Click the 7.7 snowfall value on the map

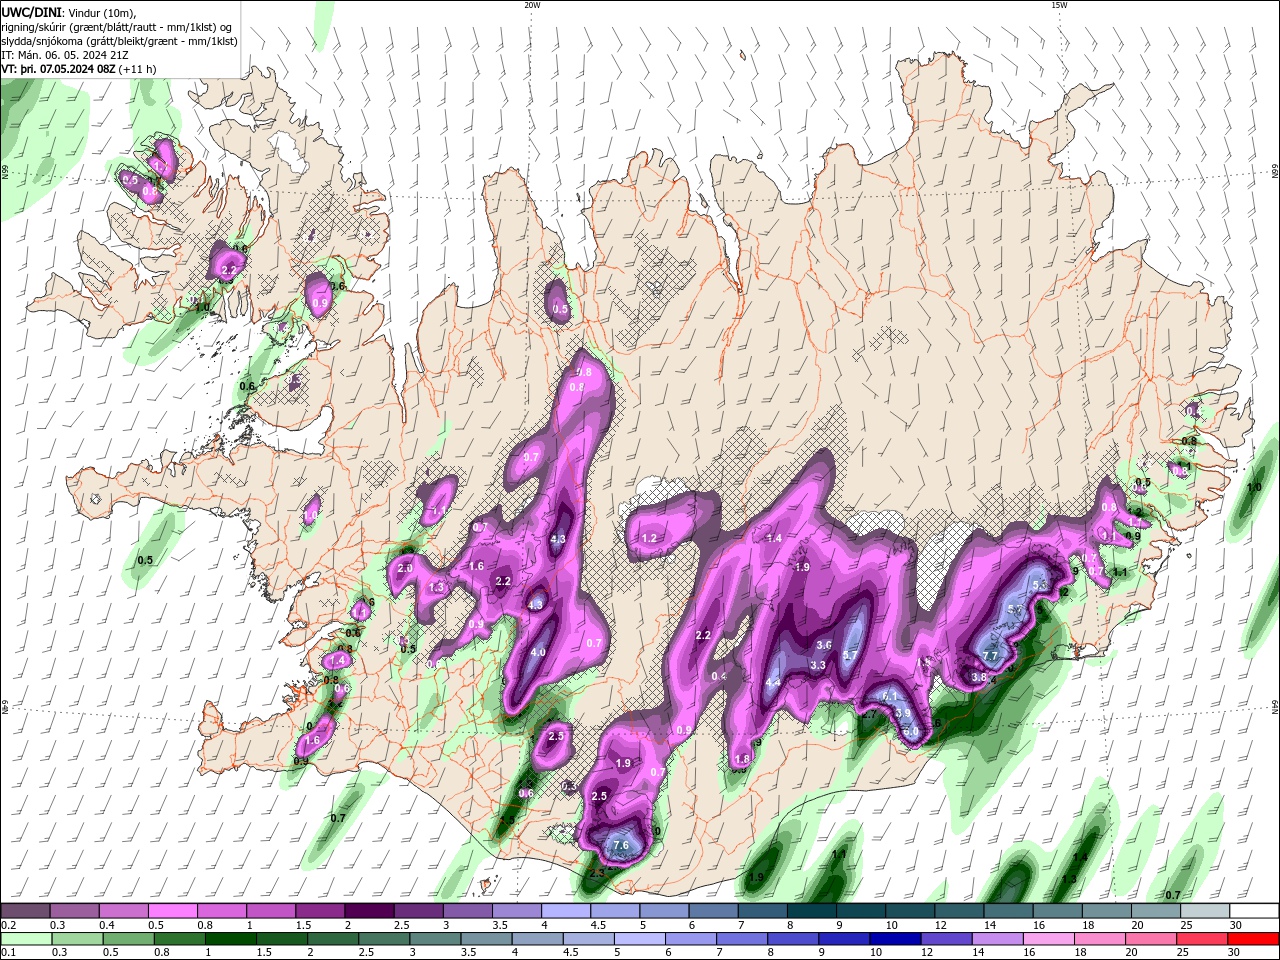click(x=990, y=656)
